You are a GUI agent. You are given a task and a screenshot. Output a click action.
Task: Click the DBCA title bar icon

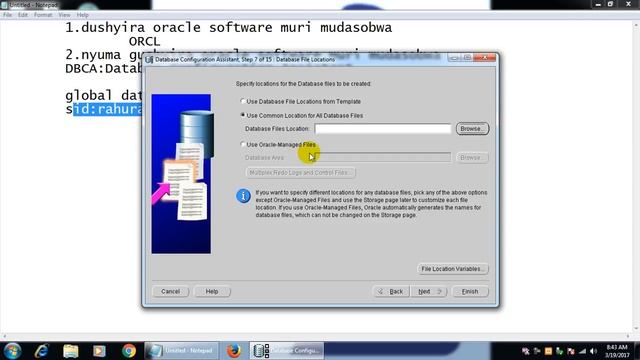coord(149,60)
